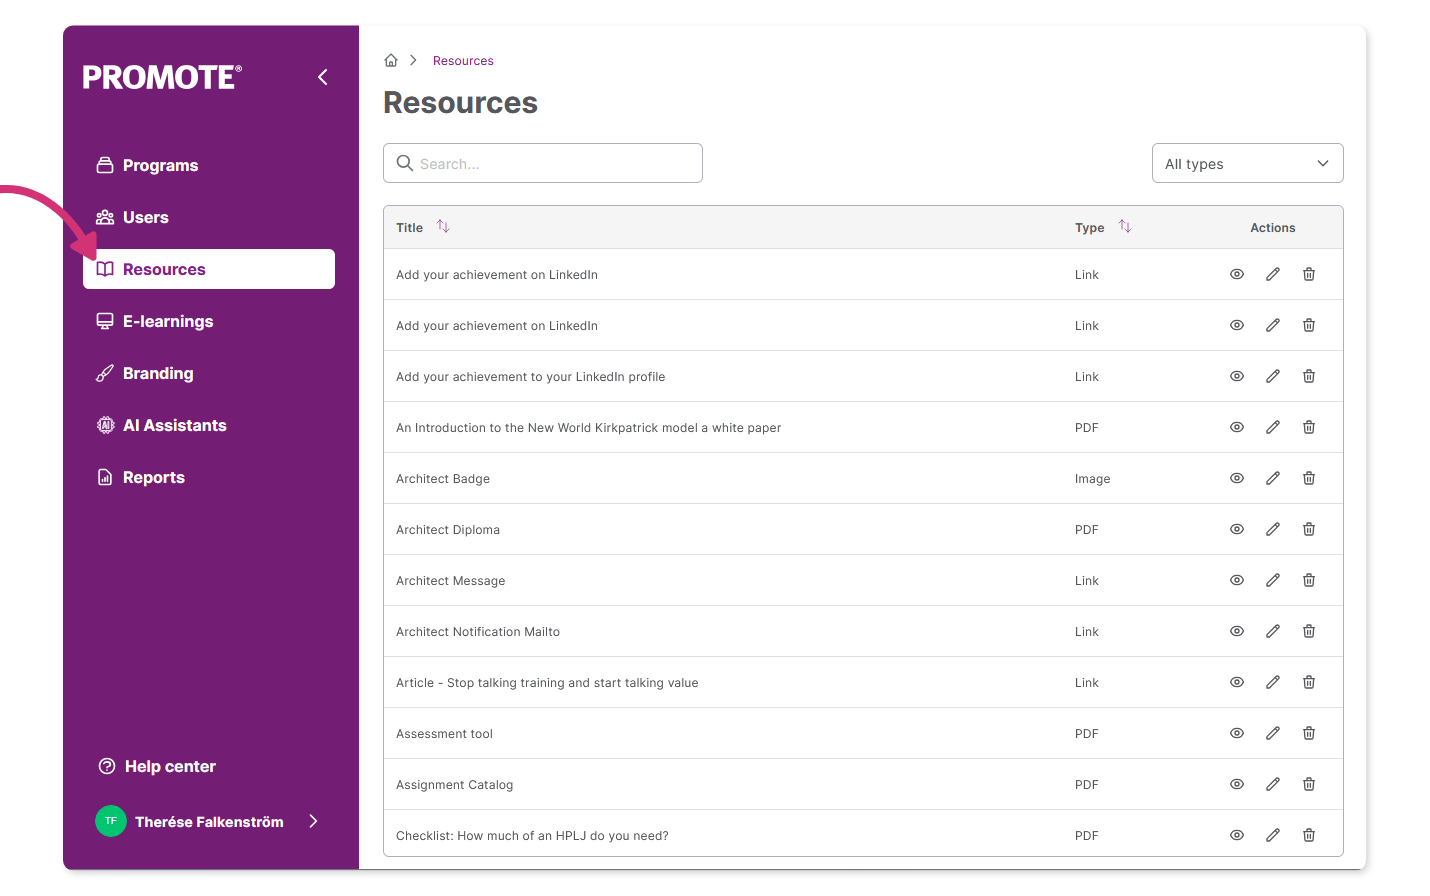The height and width of the screenshot is (896, 1430).
Task: Collapse the sidebar with the chevron
Action: point(323,77)
